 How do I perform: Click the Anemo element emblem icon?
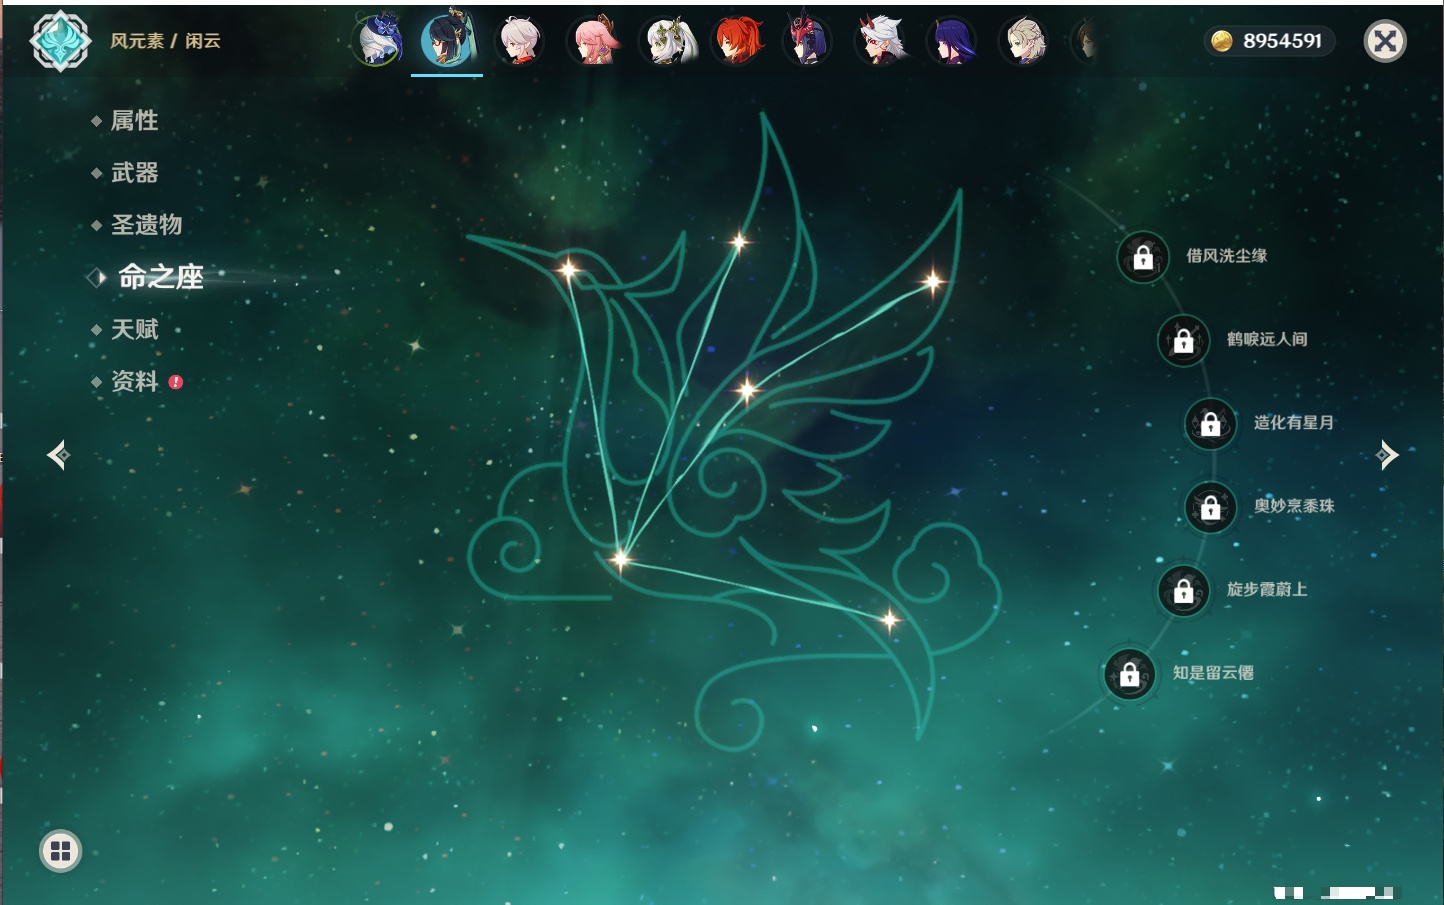[61, 41]
